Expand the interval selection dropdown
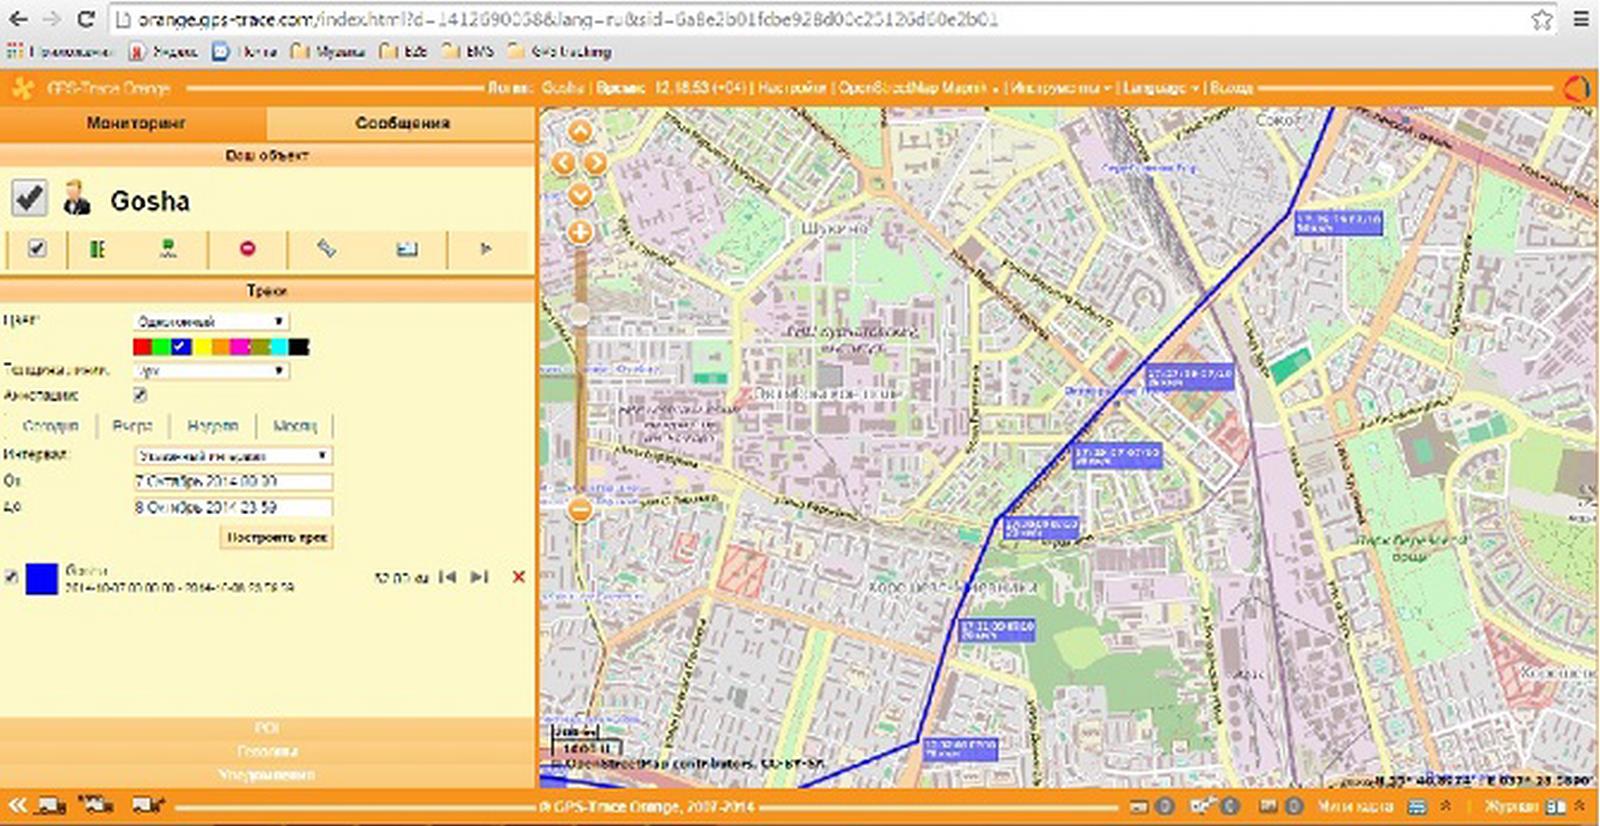Viewport: 1600px width, 826px height. coord(233,456)
